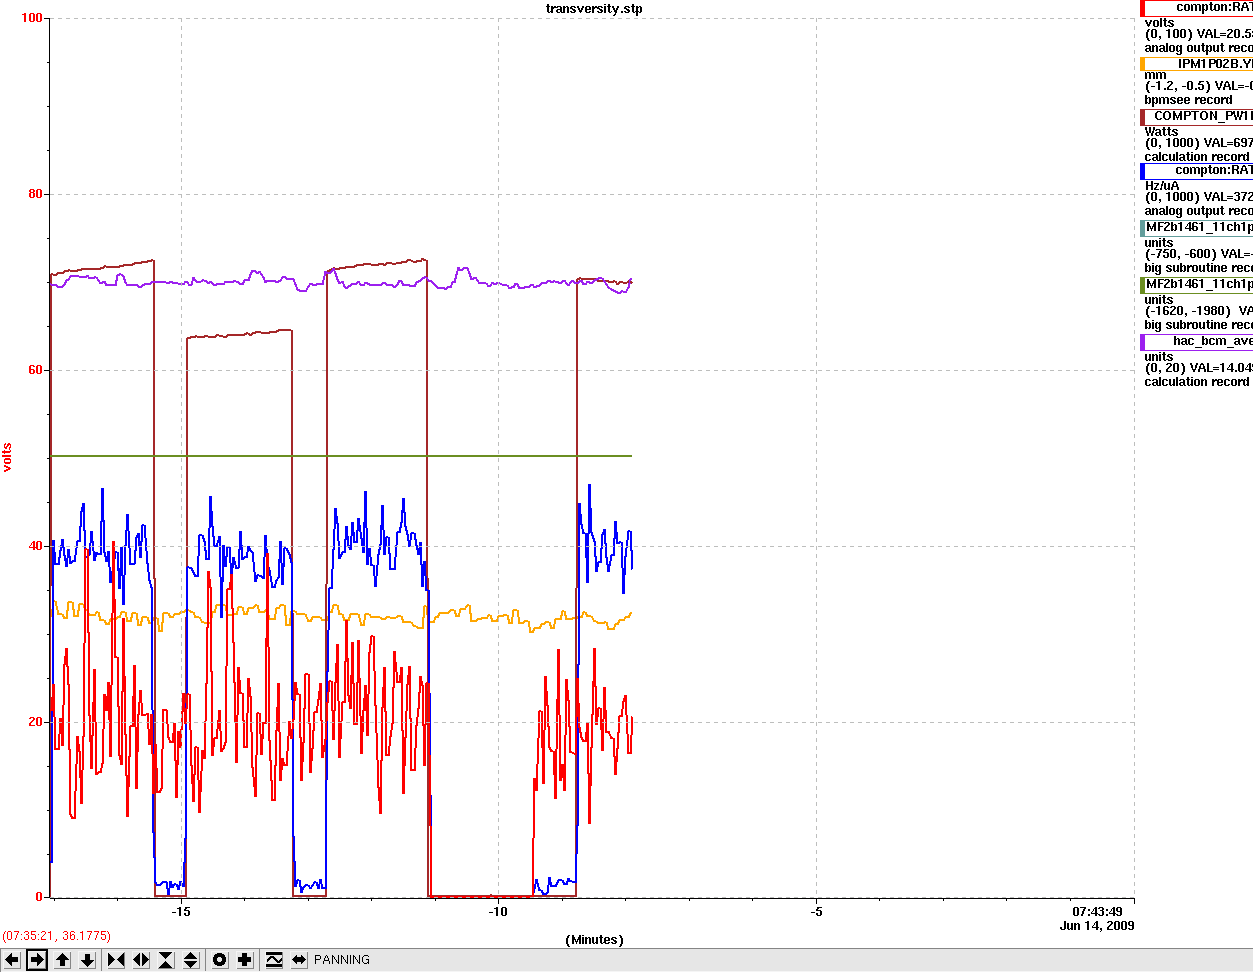The width and height of the screenshot is (1253, 972).
Task: Select MF2b1461_11ch1p legend with range (-750, -600)
Action: coord(1199,228)
